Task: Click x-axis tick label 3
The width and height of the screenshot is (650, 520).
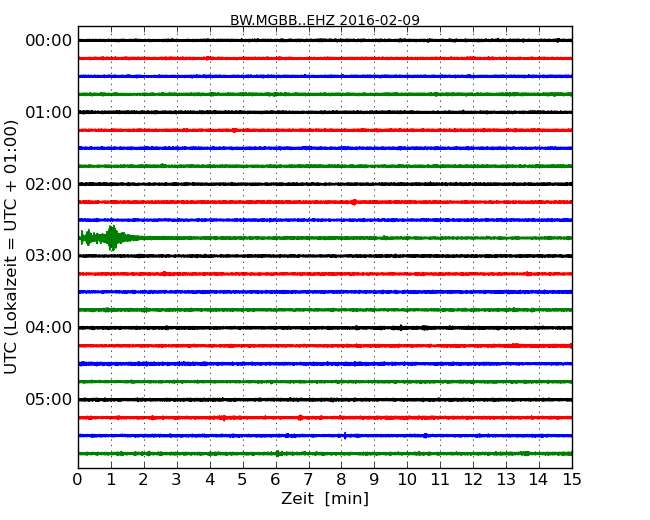Action: click(x=177, y=480)
